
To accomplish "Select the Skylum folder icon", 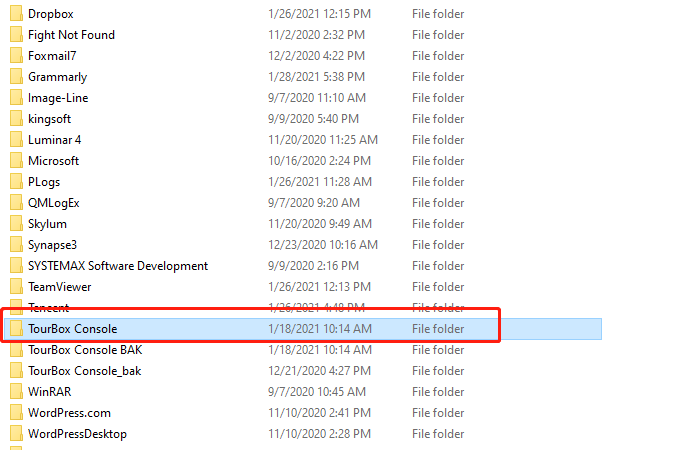I will (16, 224).
